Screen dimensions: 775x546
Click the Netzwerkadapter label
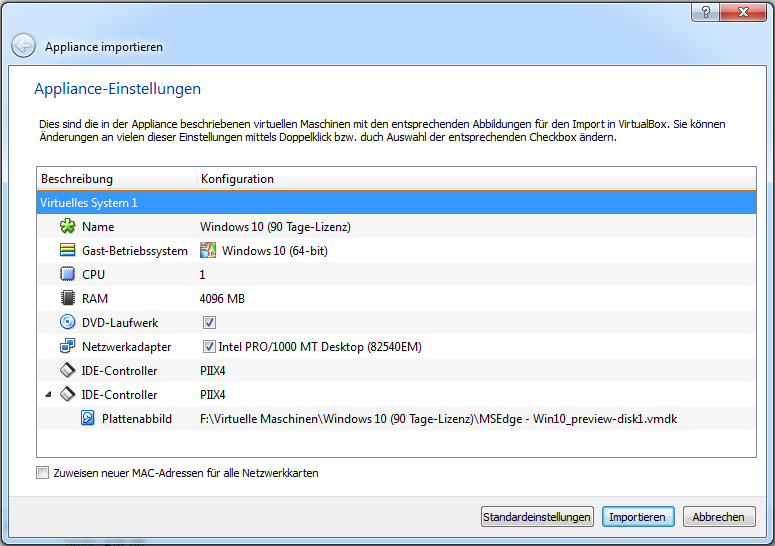pyautogui.click(x=127, y=347)
